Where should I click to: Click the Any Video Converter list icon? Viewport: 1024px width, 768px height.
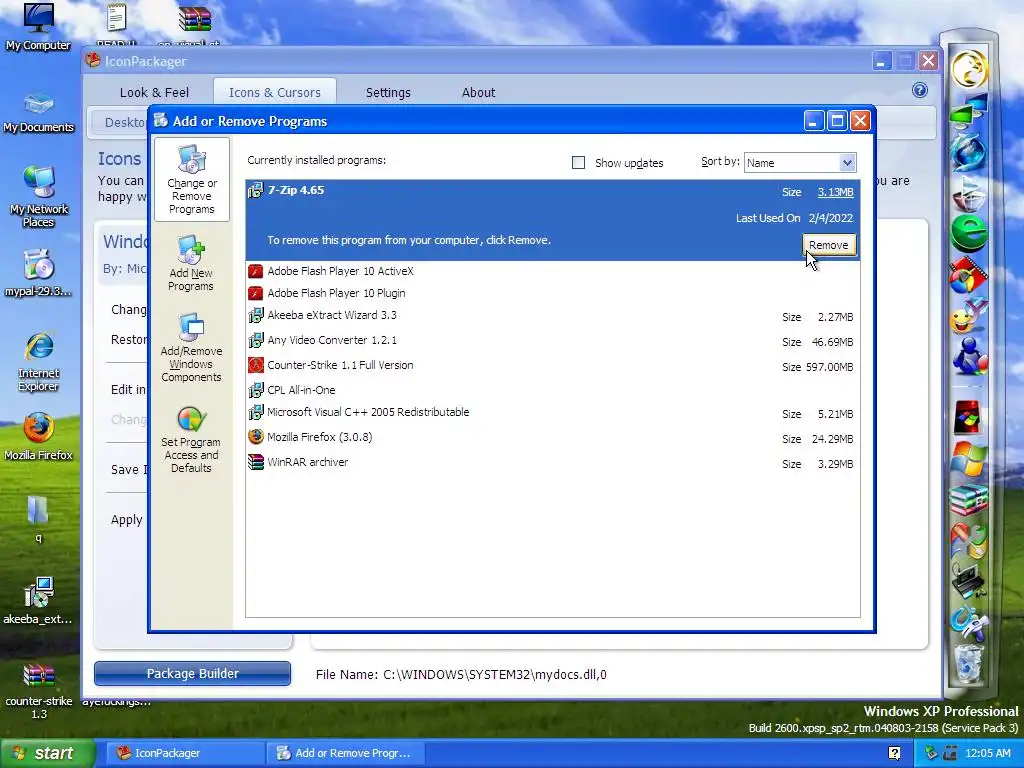[255, 340]
